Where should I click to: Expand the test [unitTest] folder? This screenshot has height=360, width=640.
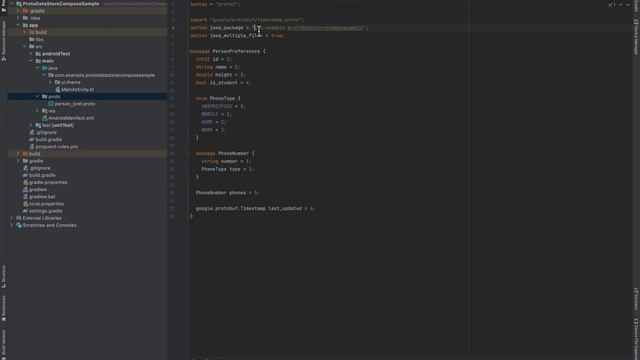point(31,125)
